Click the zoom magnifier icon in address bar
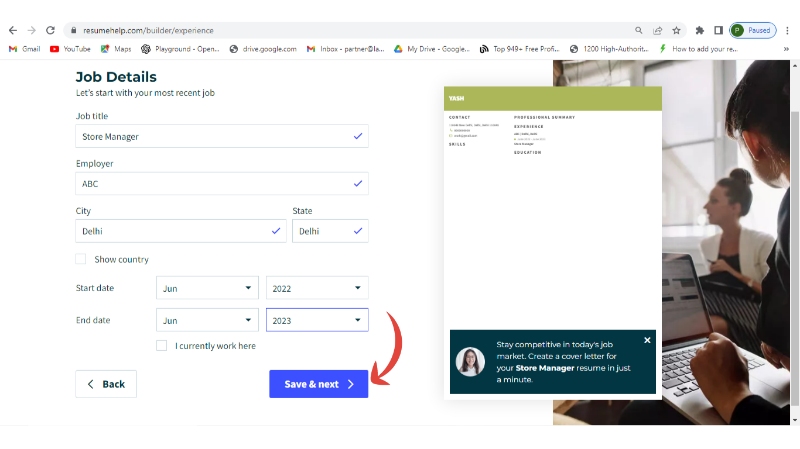Screen dimensions: 800x449 point(638,30)
